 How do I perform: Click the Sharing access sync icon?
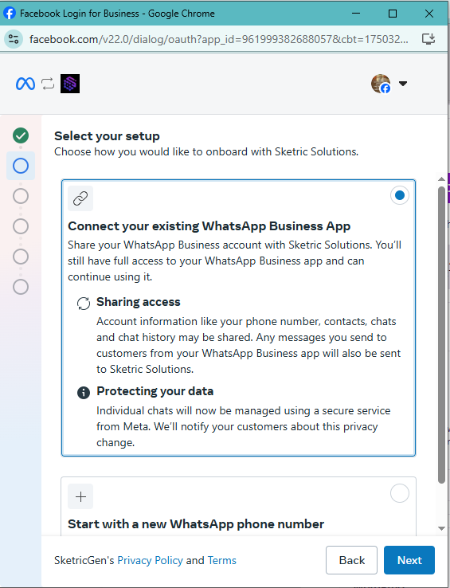coord(83,303)
